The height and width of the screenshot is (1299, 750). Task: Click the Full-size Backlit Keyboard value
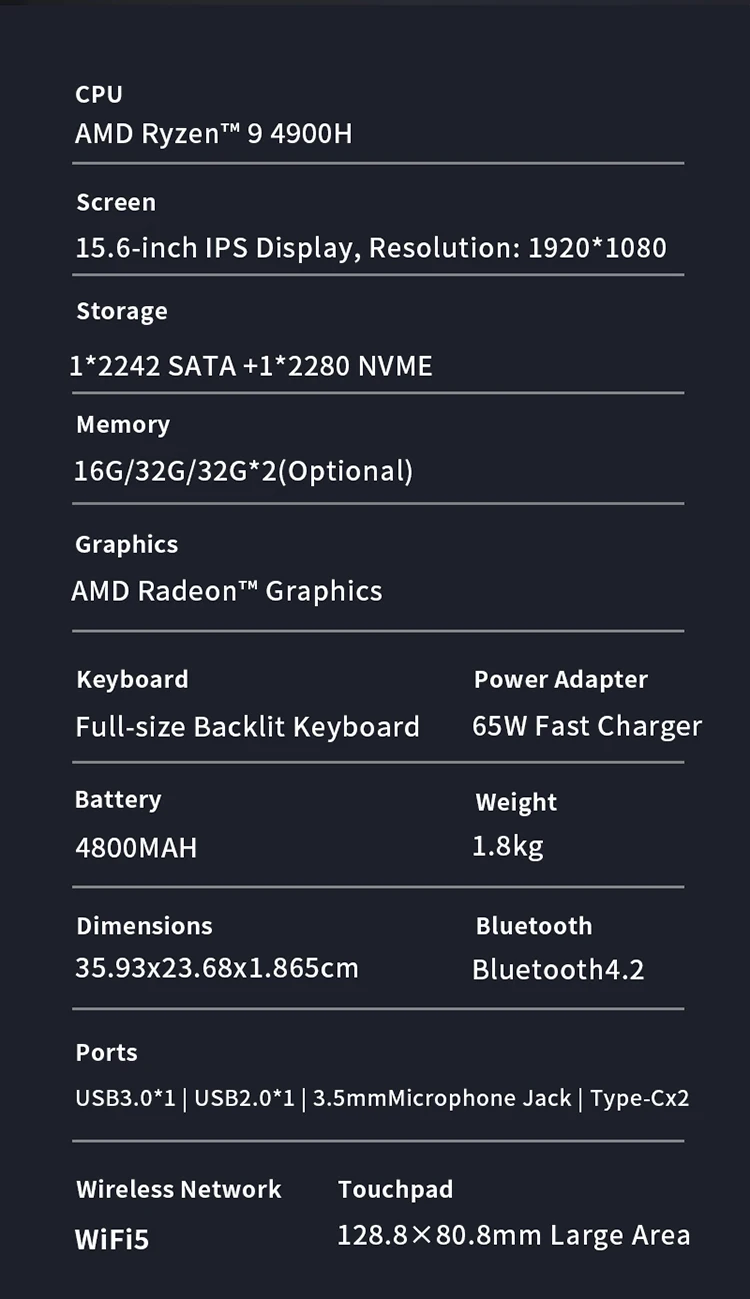click(x=247, y=726)
